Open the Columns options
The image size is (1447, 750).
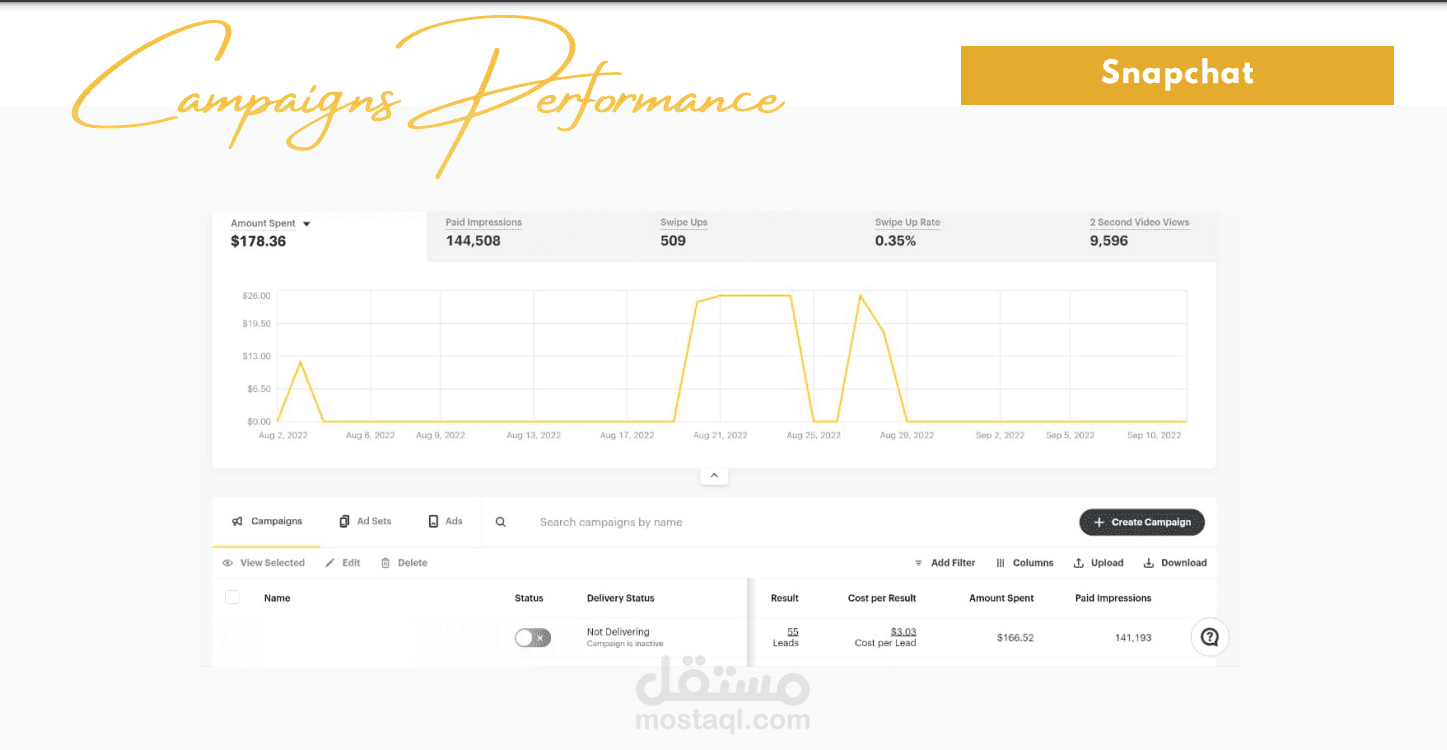(x=1025, y=563)
